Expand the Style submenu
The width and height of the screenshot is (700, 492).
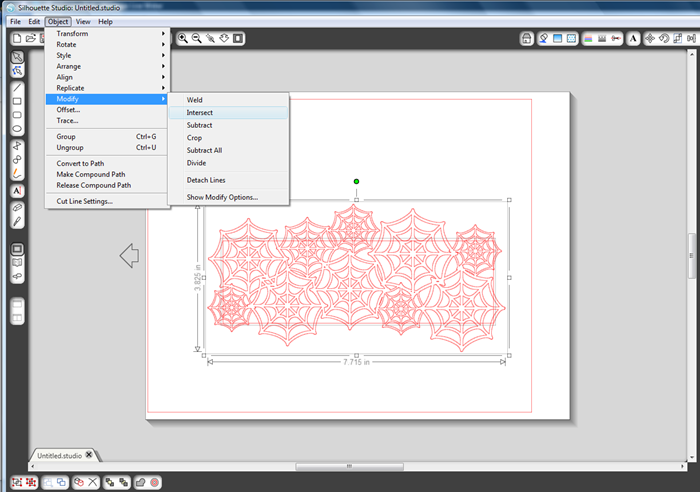coord(106,55)
